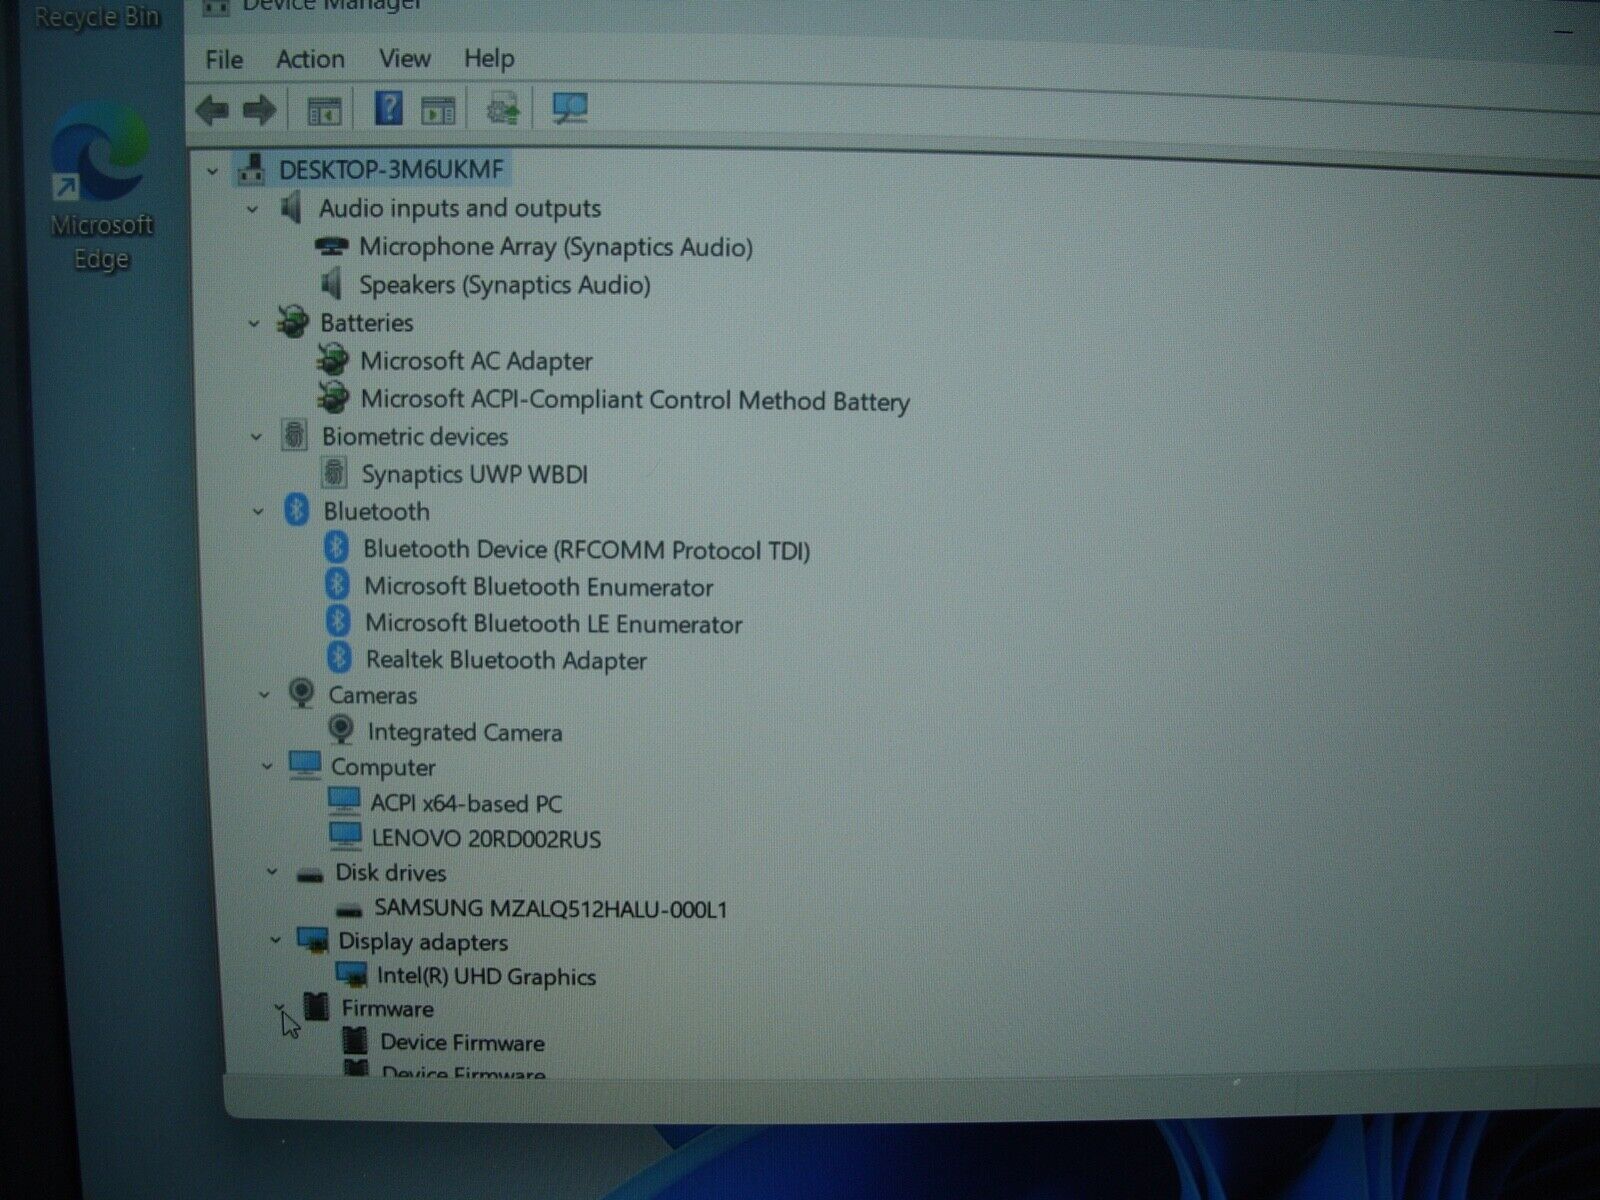
Task: Open the View menu
Action: click(x=404, y=59)
